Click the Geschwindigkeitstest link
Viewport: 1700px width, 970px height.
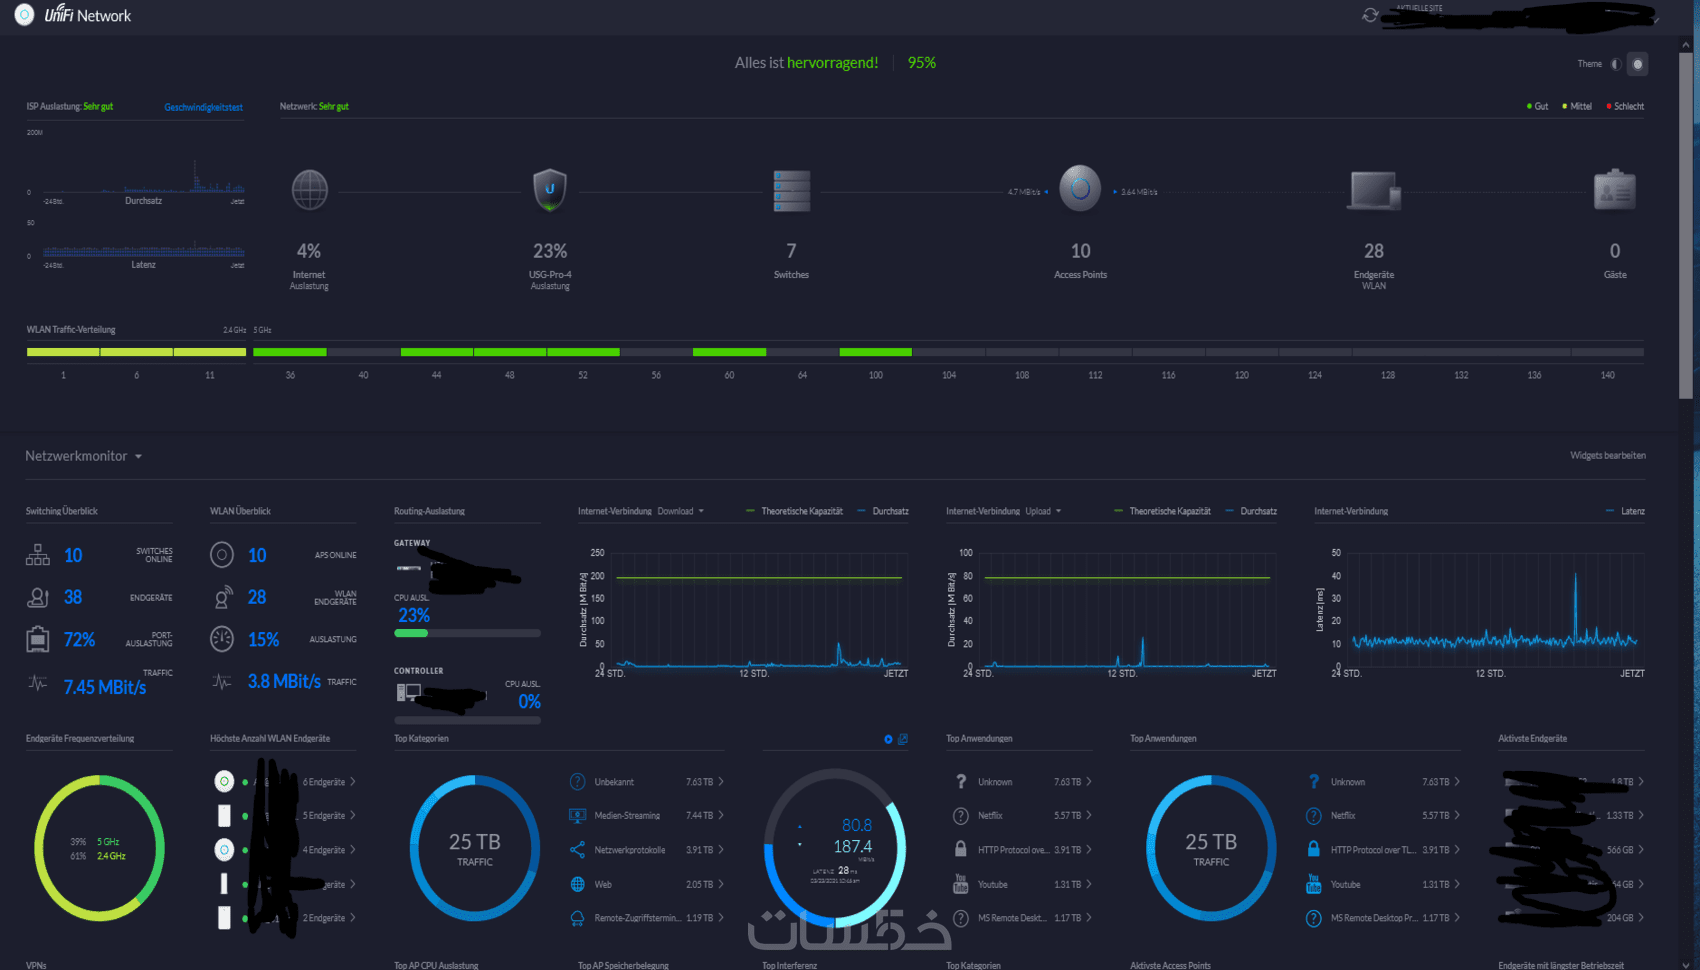click(x=204, y=107)
